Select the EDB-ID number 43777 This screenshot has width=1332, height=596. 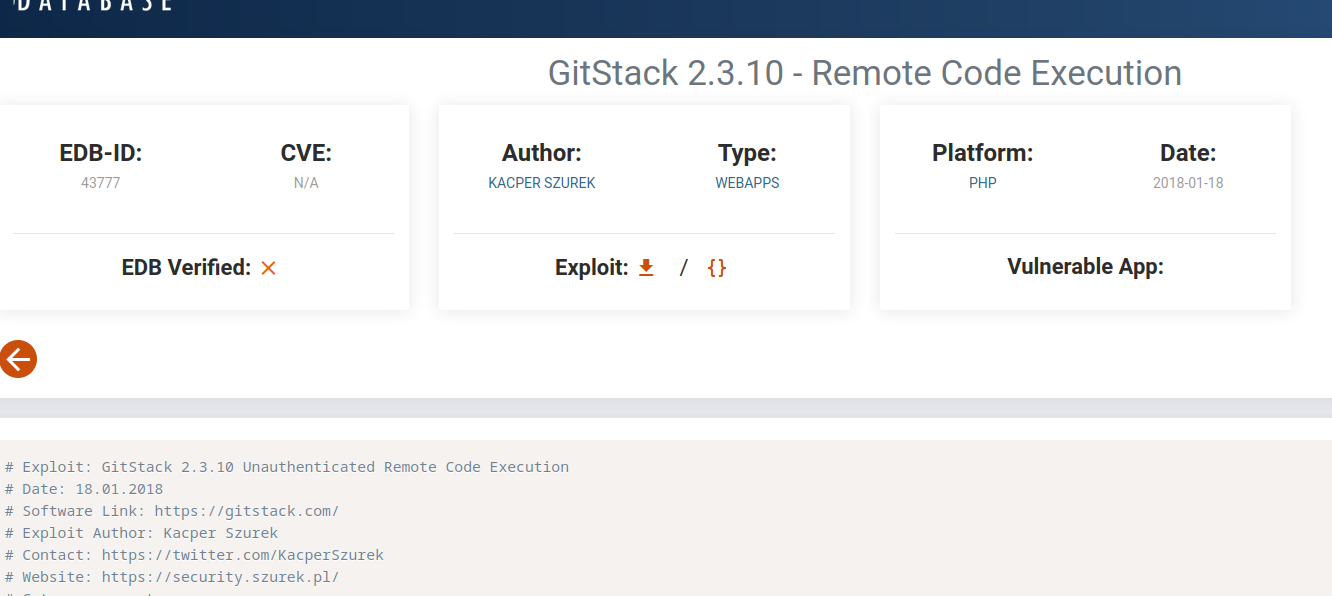pyautogui.click(x=101, y=183)
